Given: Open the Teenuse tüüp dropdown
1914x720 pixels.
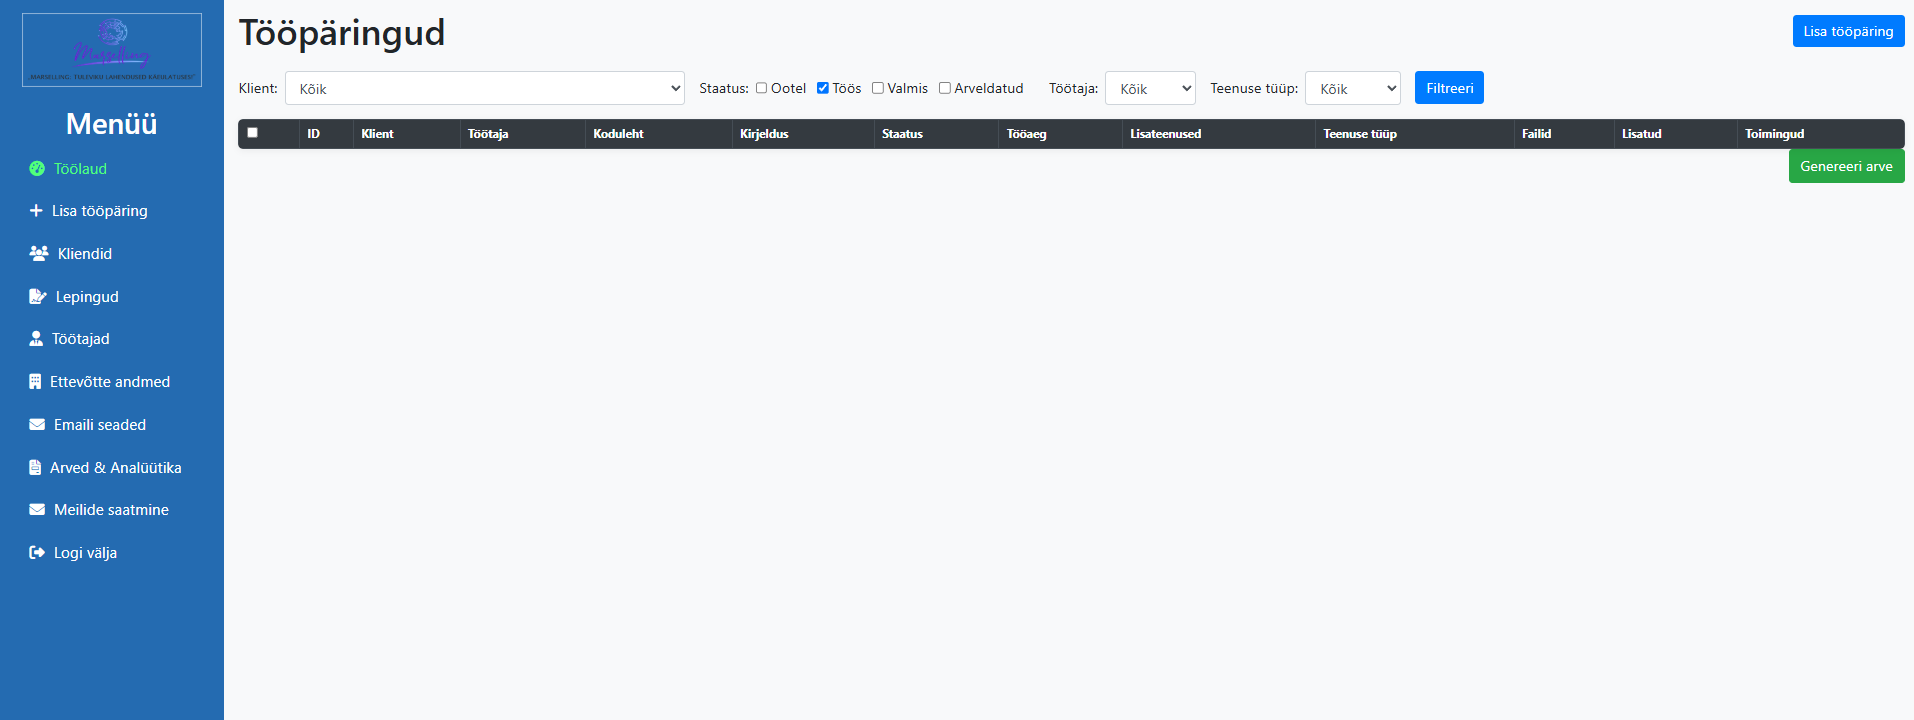Looking at the screenshot, I should 1352,88.
